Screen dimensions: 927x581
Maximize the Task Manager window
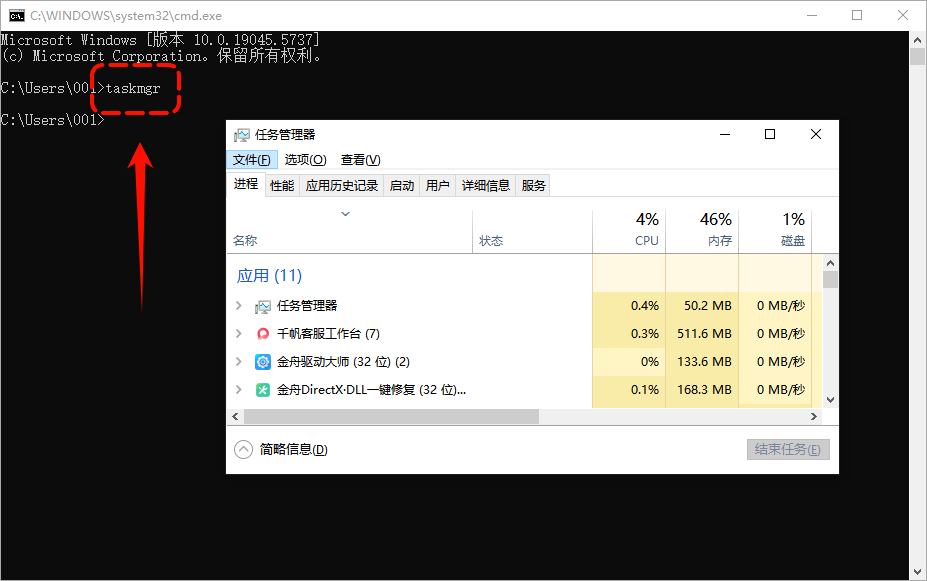[x=770, y=134]
